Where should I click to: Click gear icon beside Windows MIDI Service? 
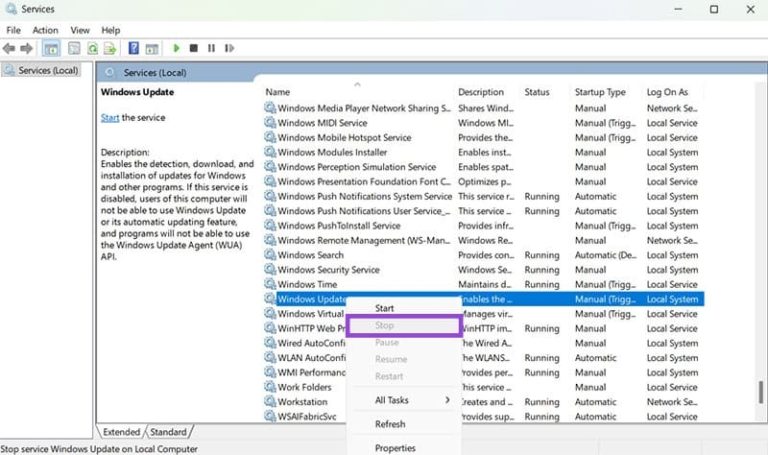270,122
